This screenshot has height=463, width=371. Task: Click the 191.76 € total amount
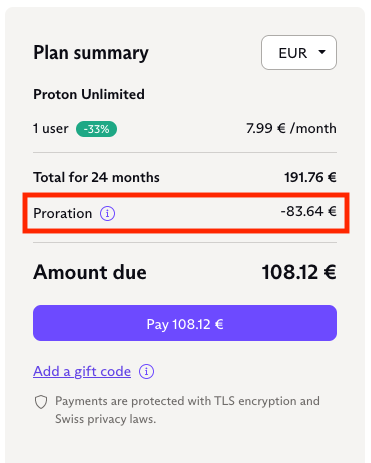[310, 177]
